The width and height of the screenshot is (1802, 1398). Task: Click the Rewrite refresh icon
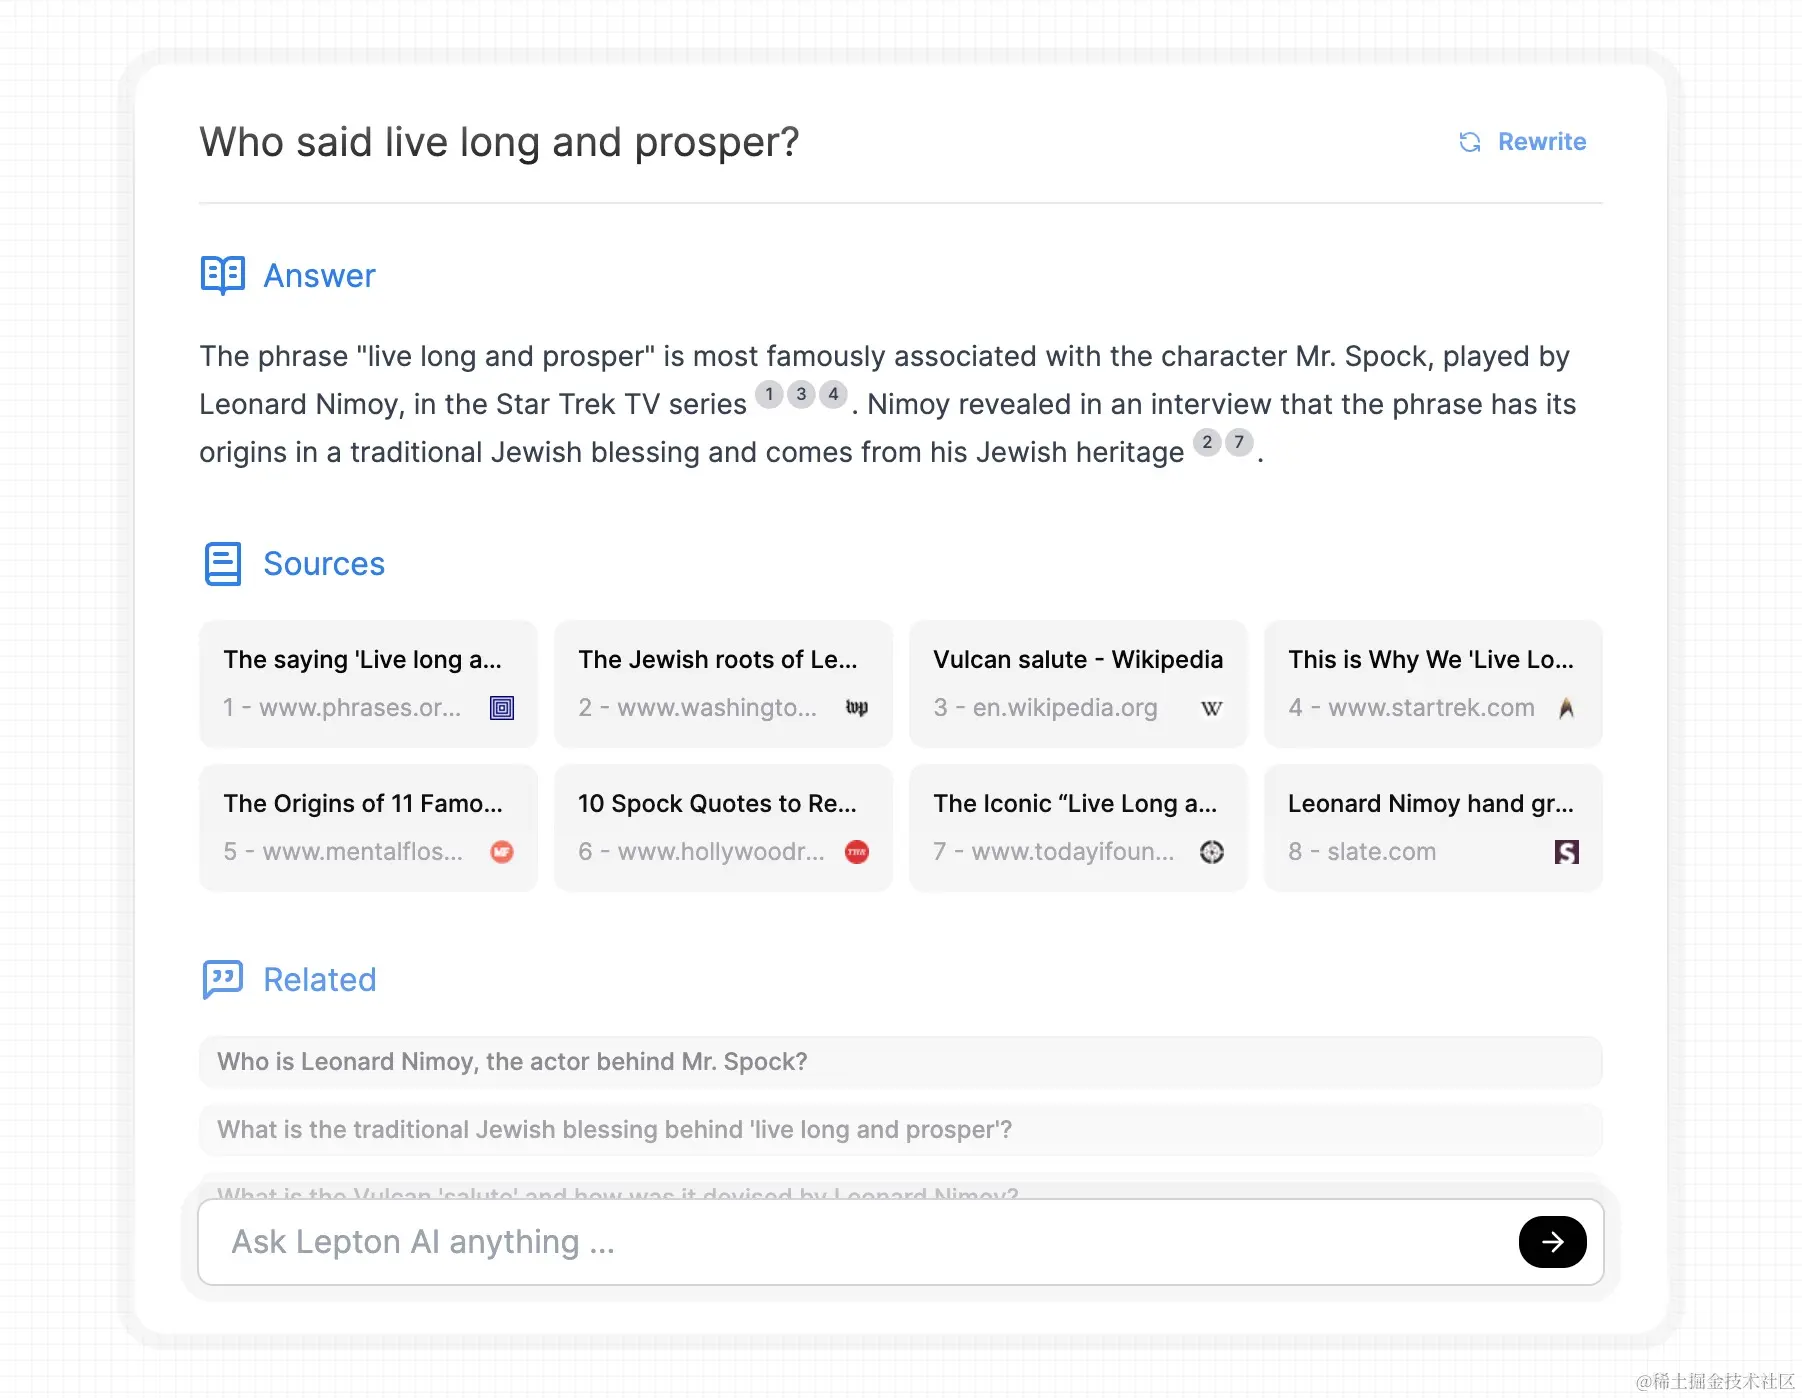1469,142
